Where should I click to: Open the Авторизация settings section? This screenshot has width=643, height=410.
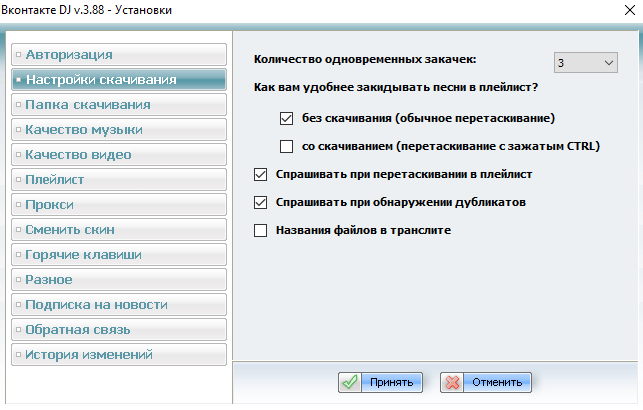[x=119, y=55]
